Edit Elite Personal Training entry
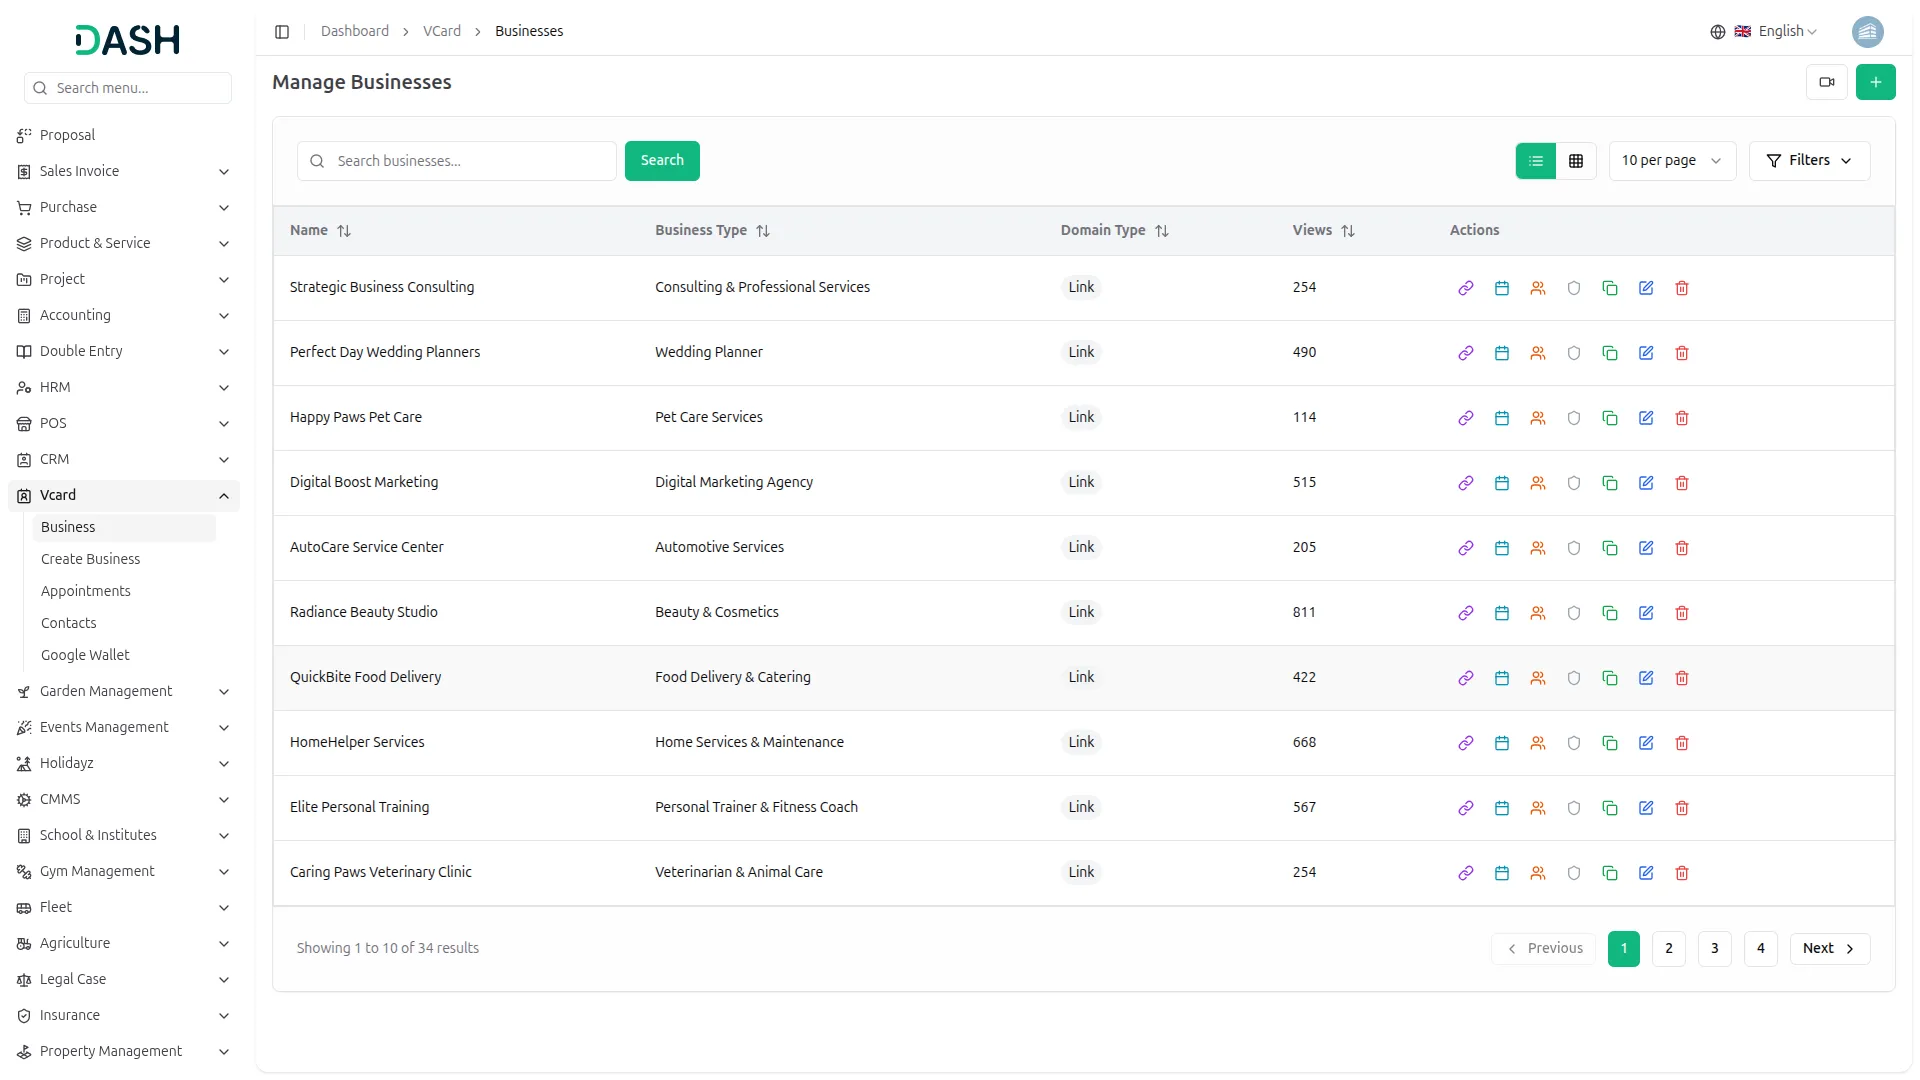This screenshot has width=1920, height=1080. (1646, 808)
